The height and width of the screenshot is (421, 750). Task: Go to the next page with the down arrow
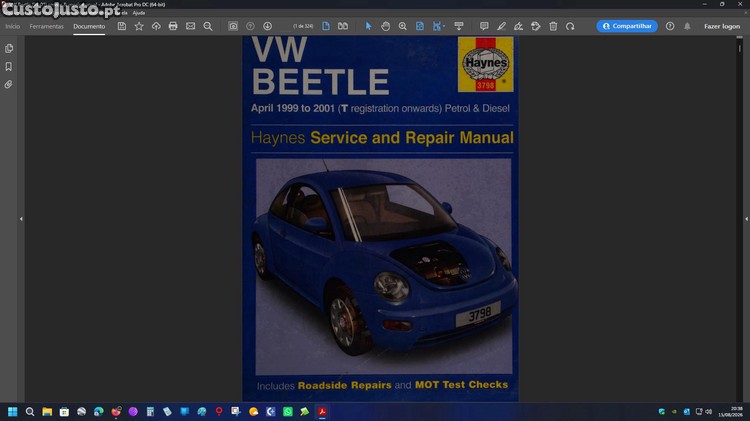267,26
